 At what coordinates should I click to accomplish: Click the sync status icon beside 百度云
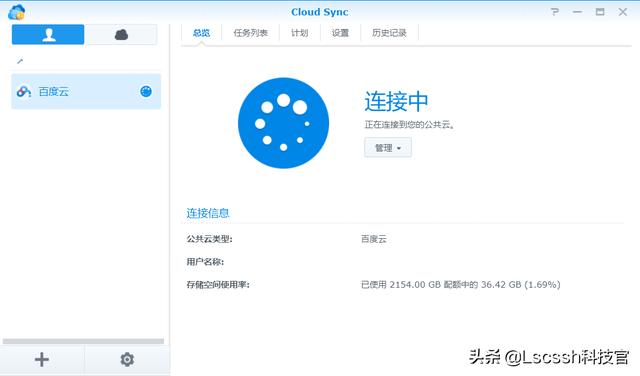click(146, 91)
